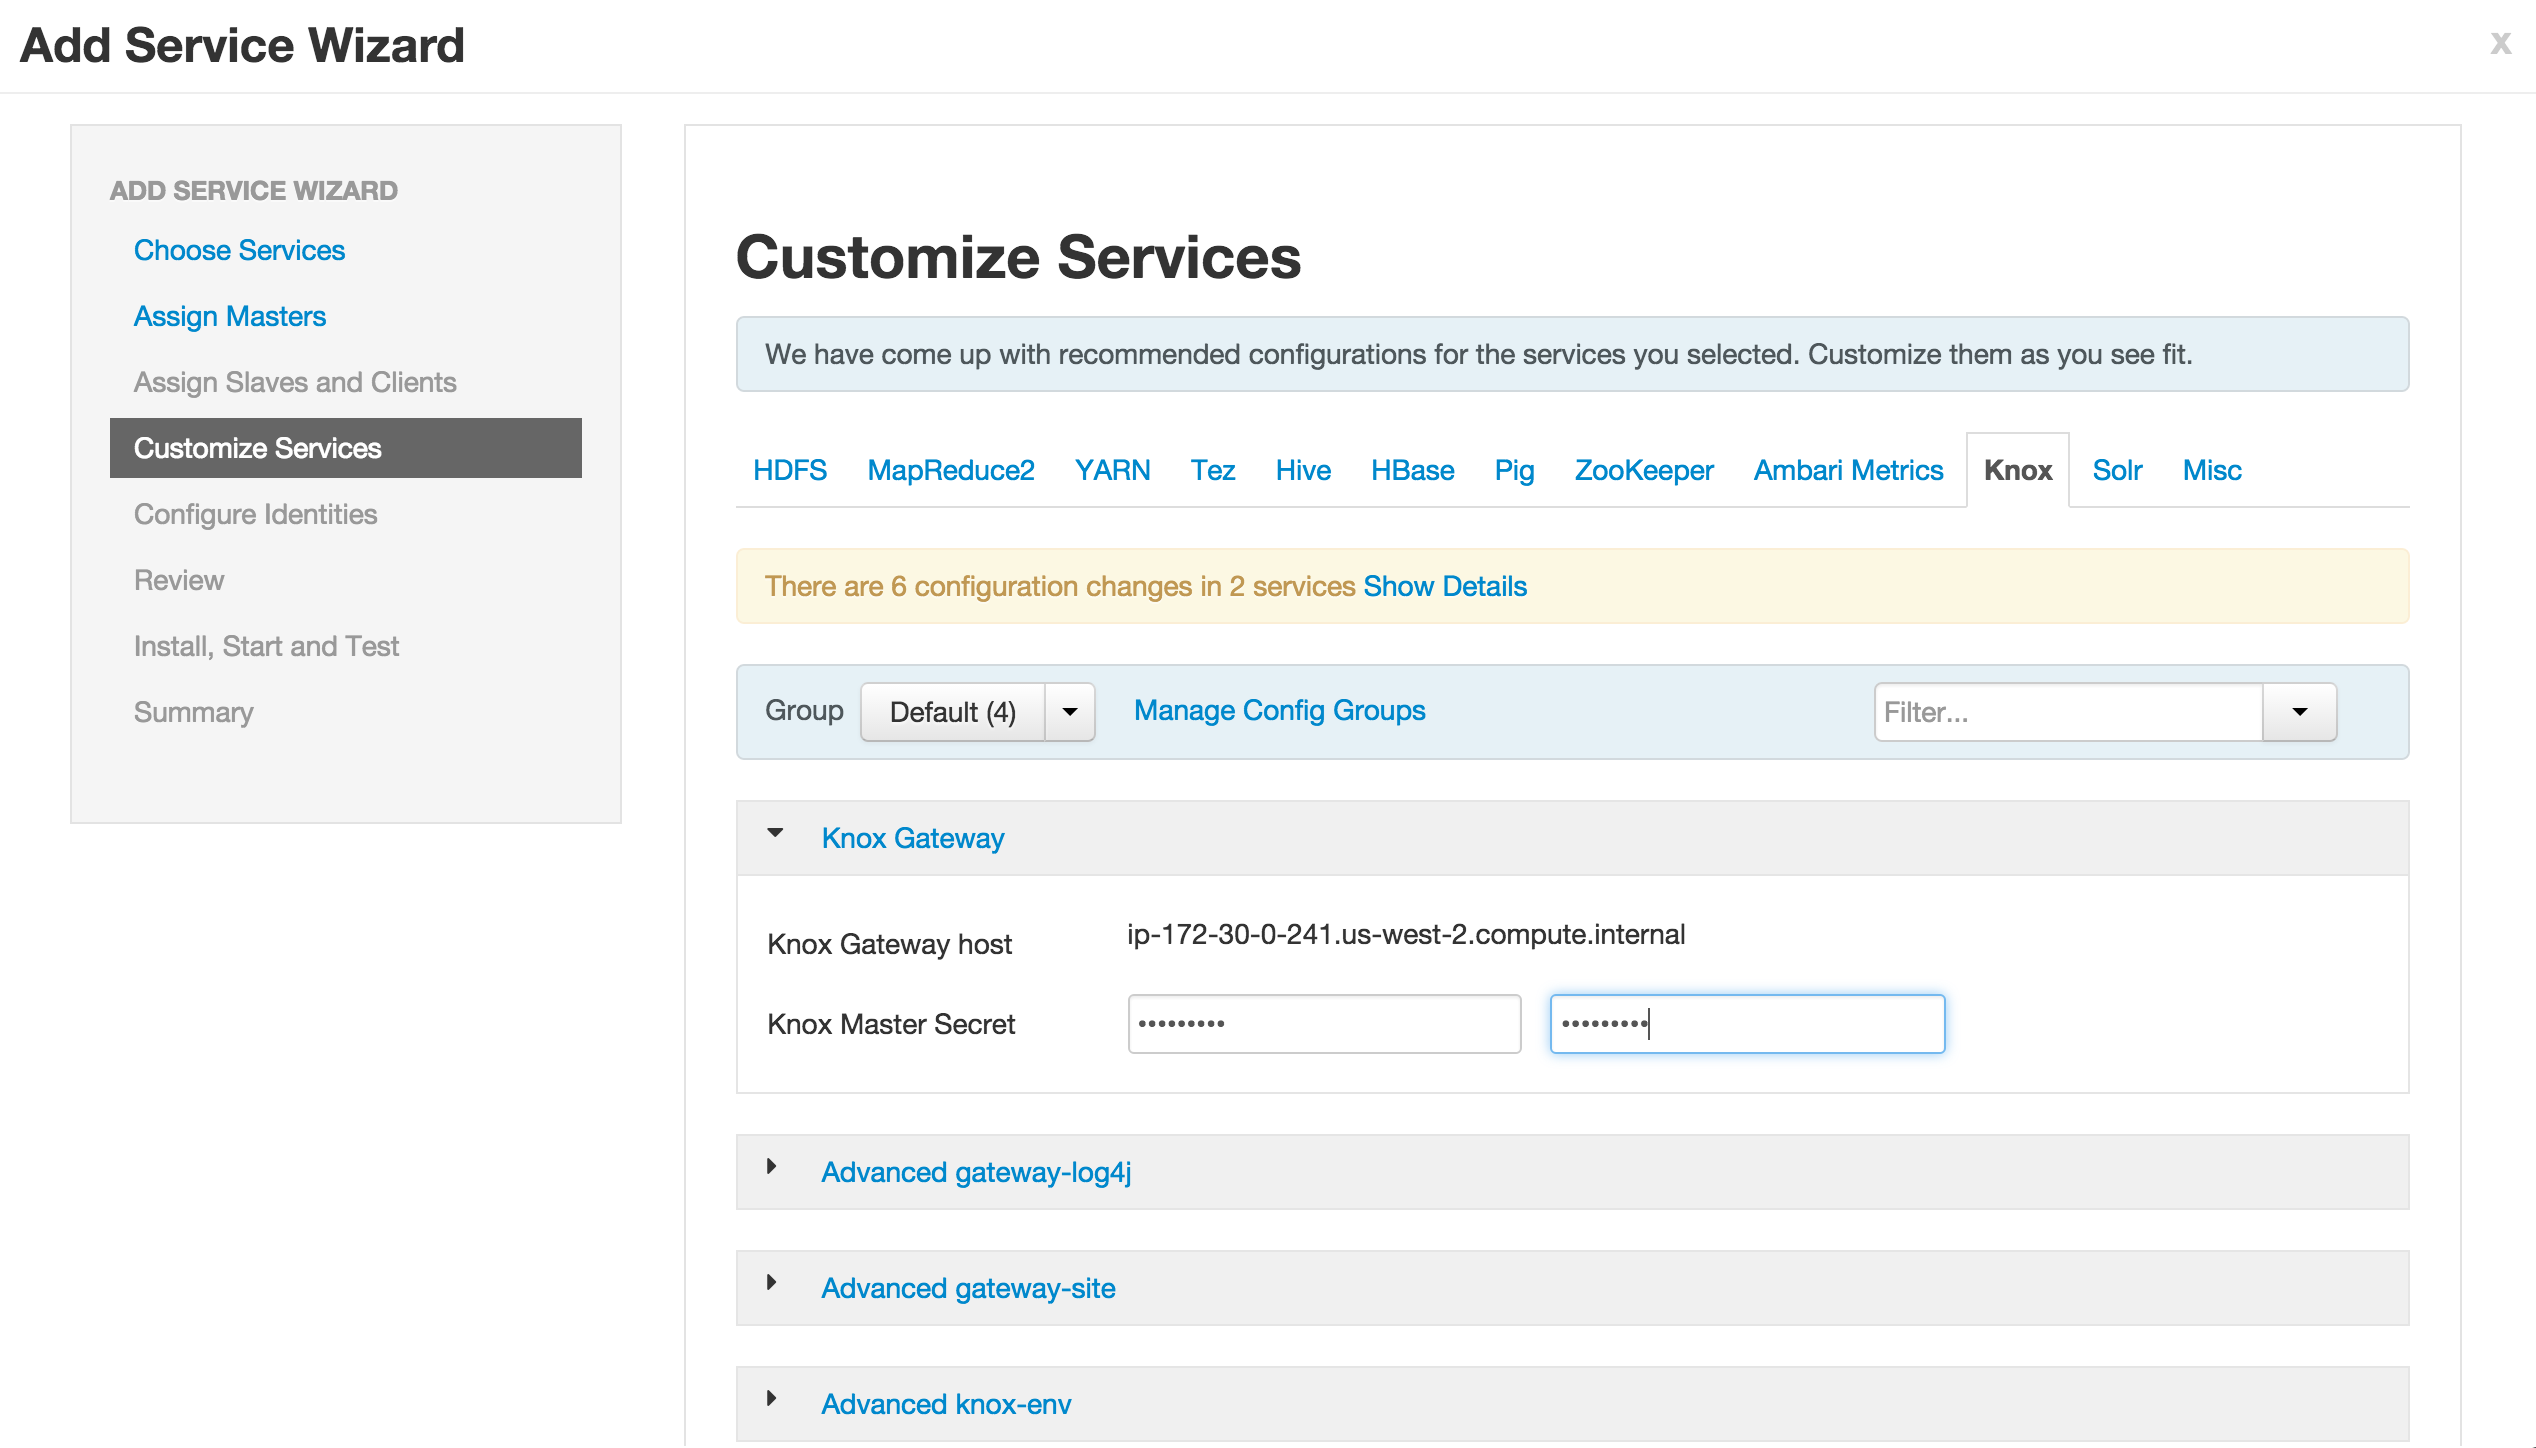This screenshot has width=2536, height=1448.
Task: Go to Choose Services step
Action: tap(239, 250)
